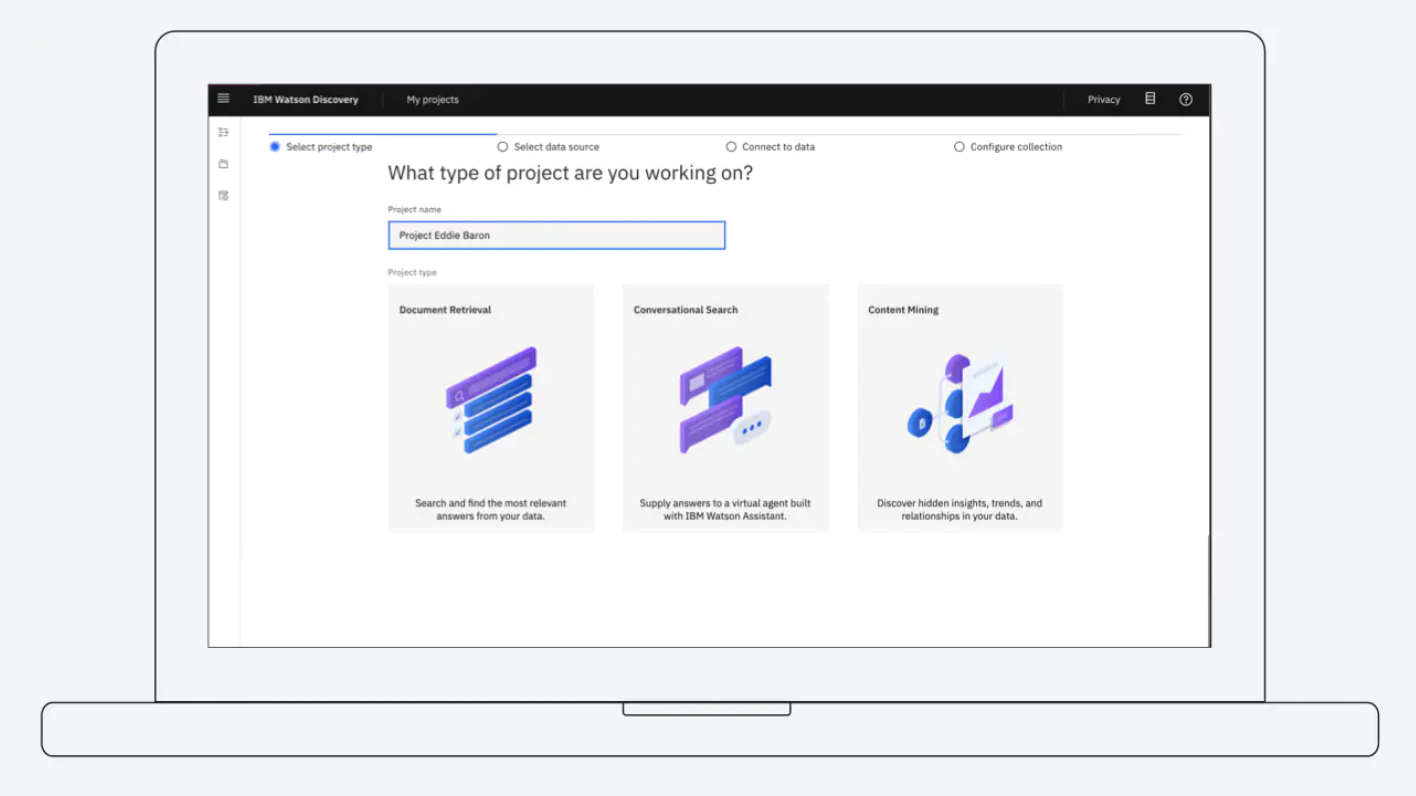Open the API documentation icon in the header
Screen dimensions: 1416x796
coord(1149,99)
